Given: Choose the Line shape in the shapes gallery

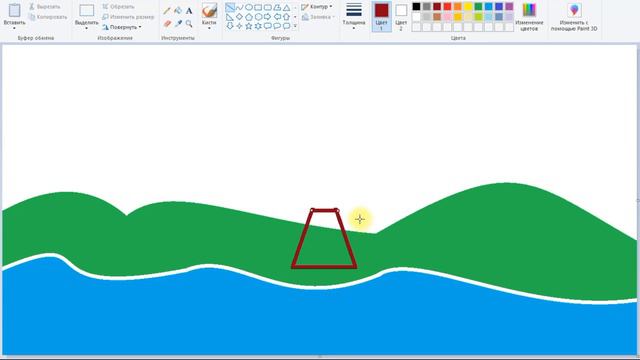Looking at the screenshot, I should click(x=230, y=7).
